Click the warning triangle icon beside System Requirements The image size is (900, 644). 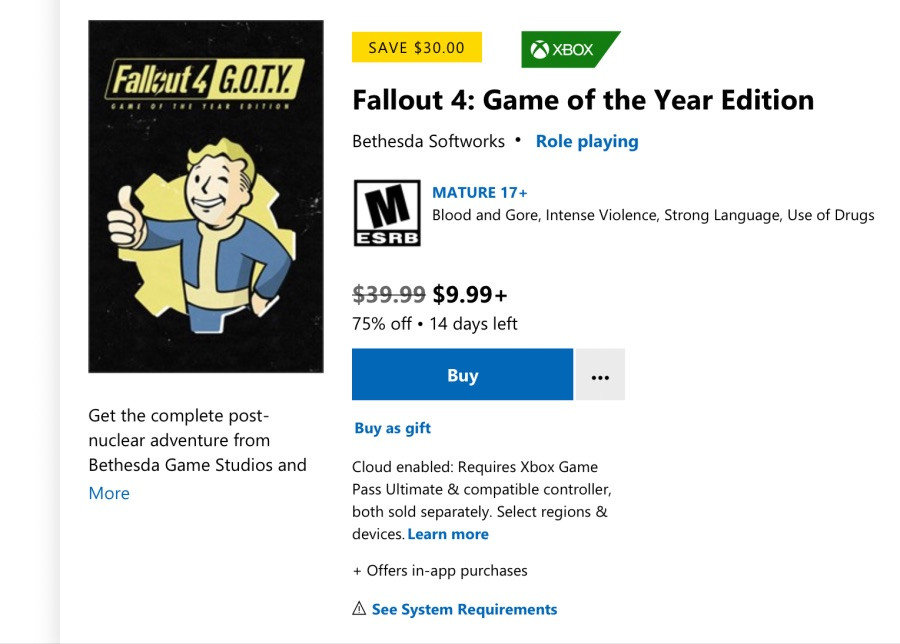tap(359, 608)
